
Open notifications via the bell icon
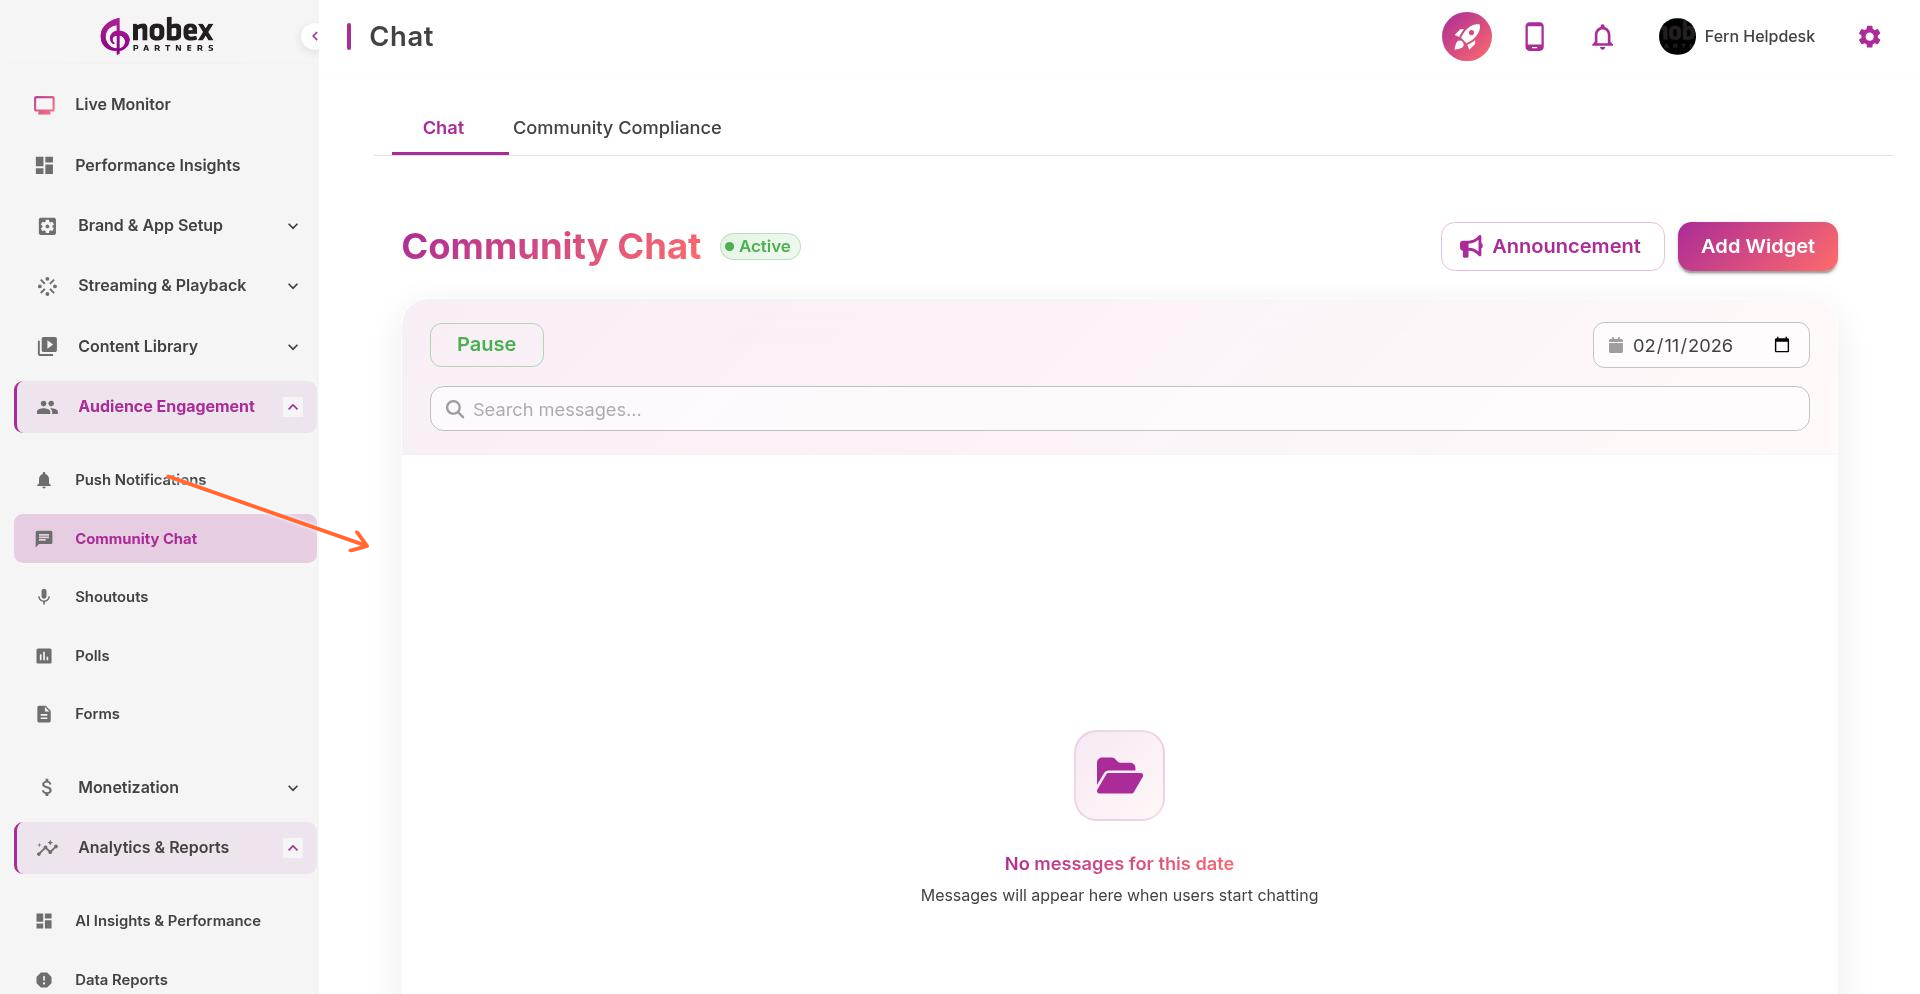coord(1601,36)
